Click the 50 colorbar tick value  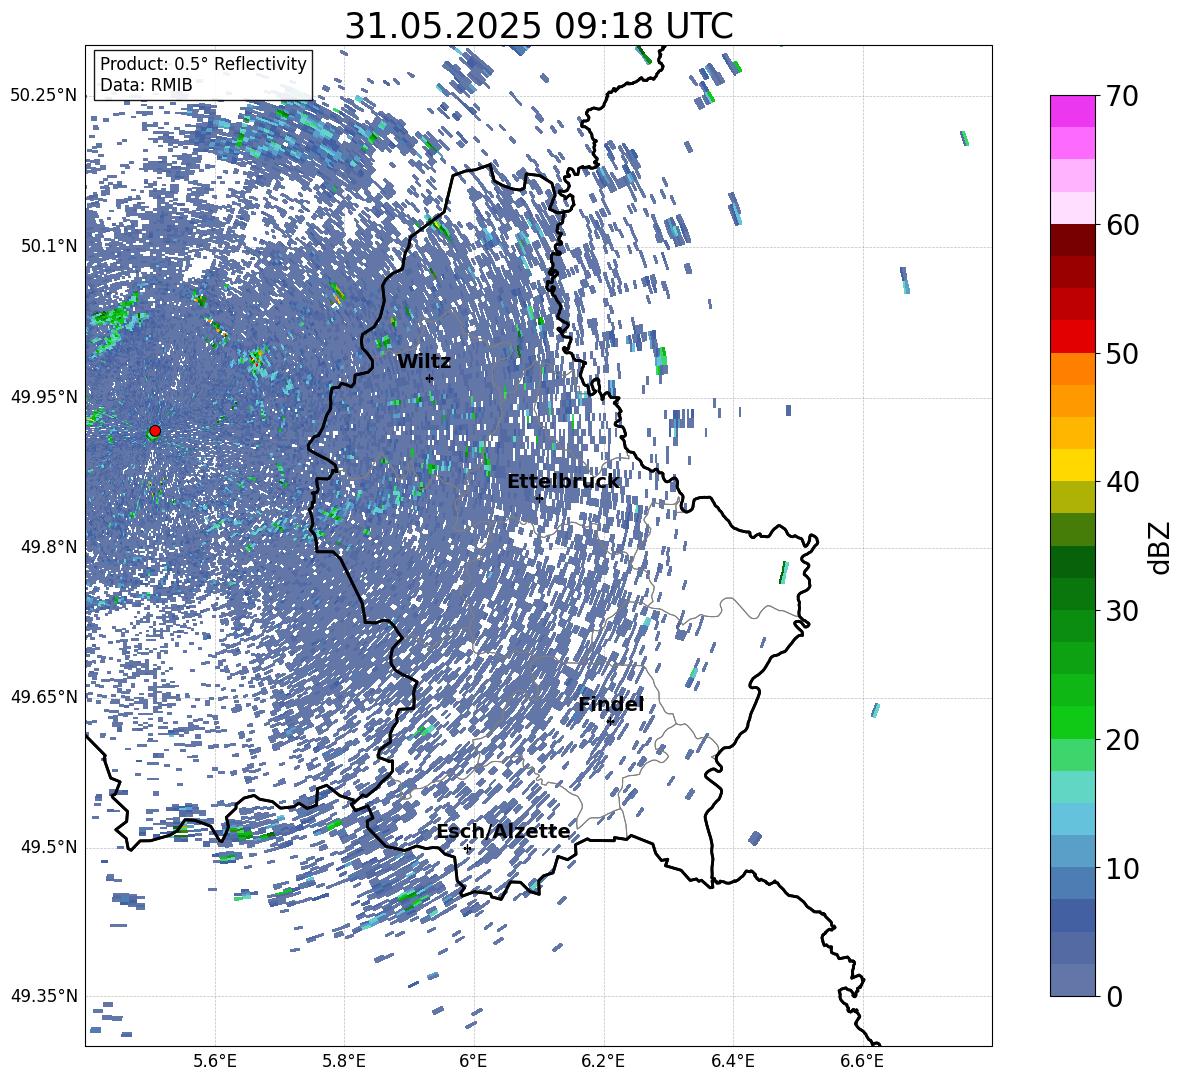click(1122, 354)
